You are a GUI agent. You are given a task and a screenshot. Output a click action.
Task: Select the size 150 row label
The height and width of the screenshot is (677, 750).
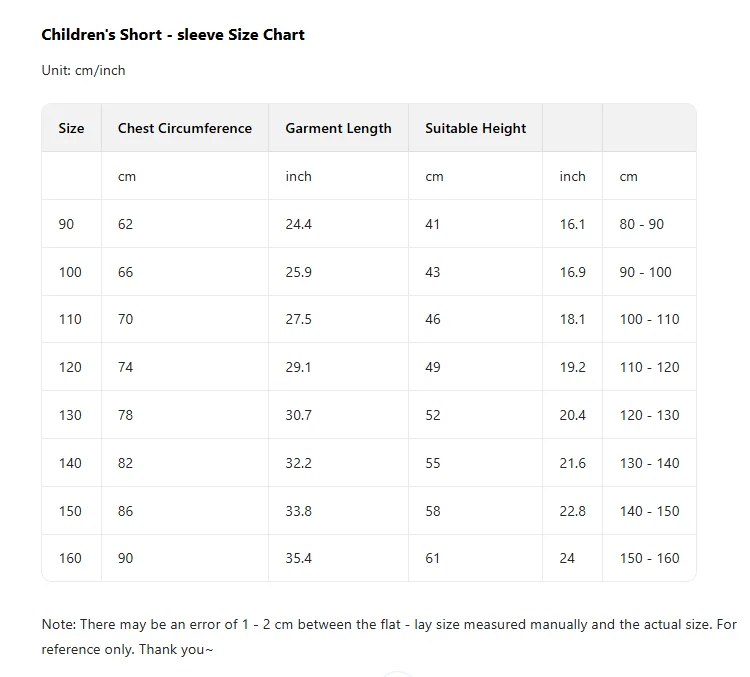(x=70, y=511)
